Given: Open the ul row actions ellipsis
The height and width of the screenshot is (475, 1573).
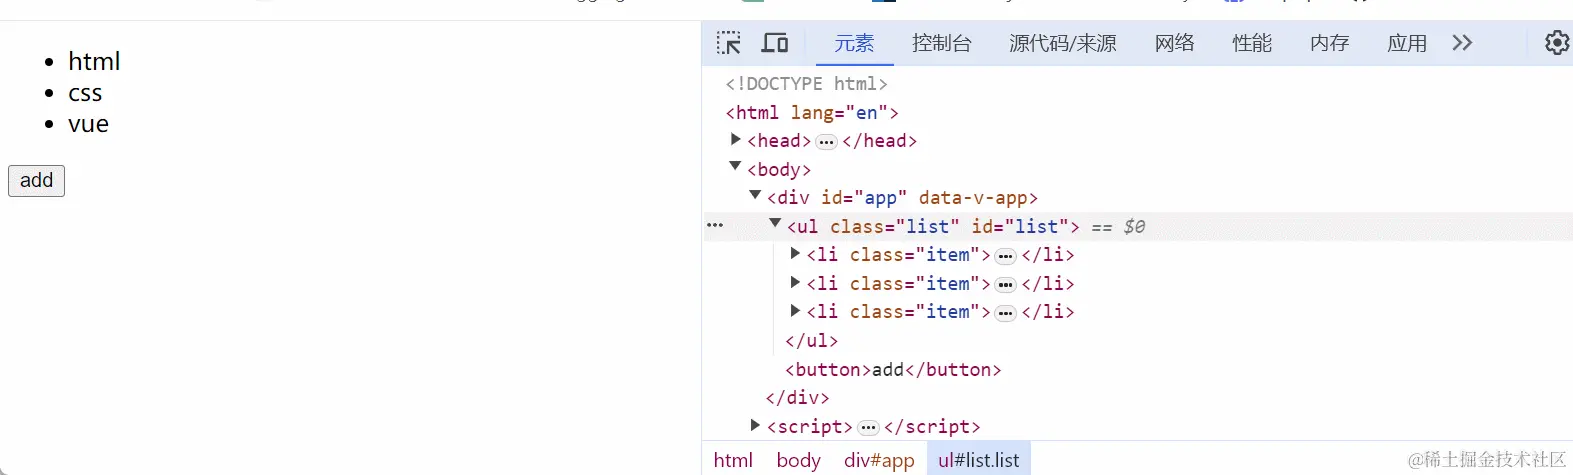Looking at the screenshot, I should pos(715,226).
